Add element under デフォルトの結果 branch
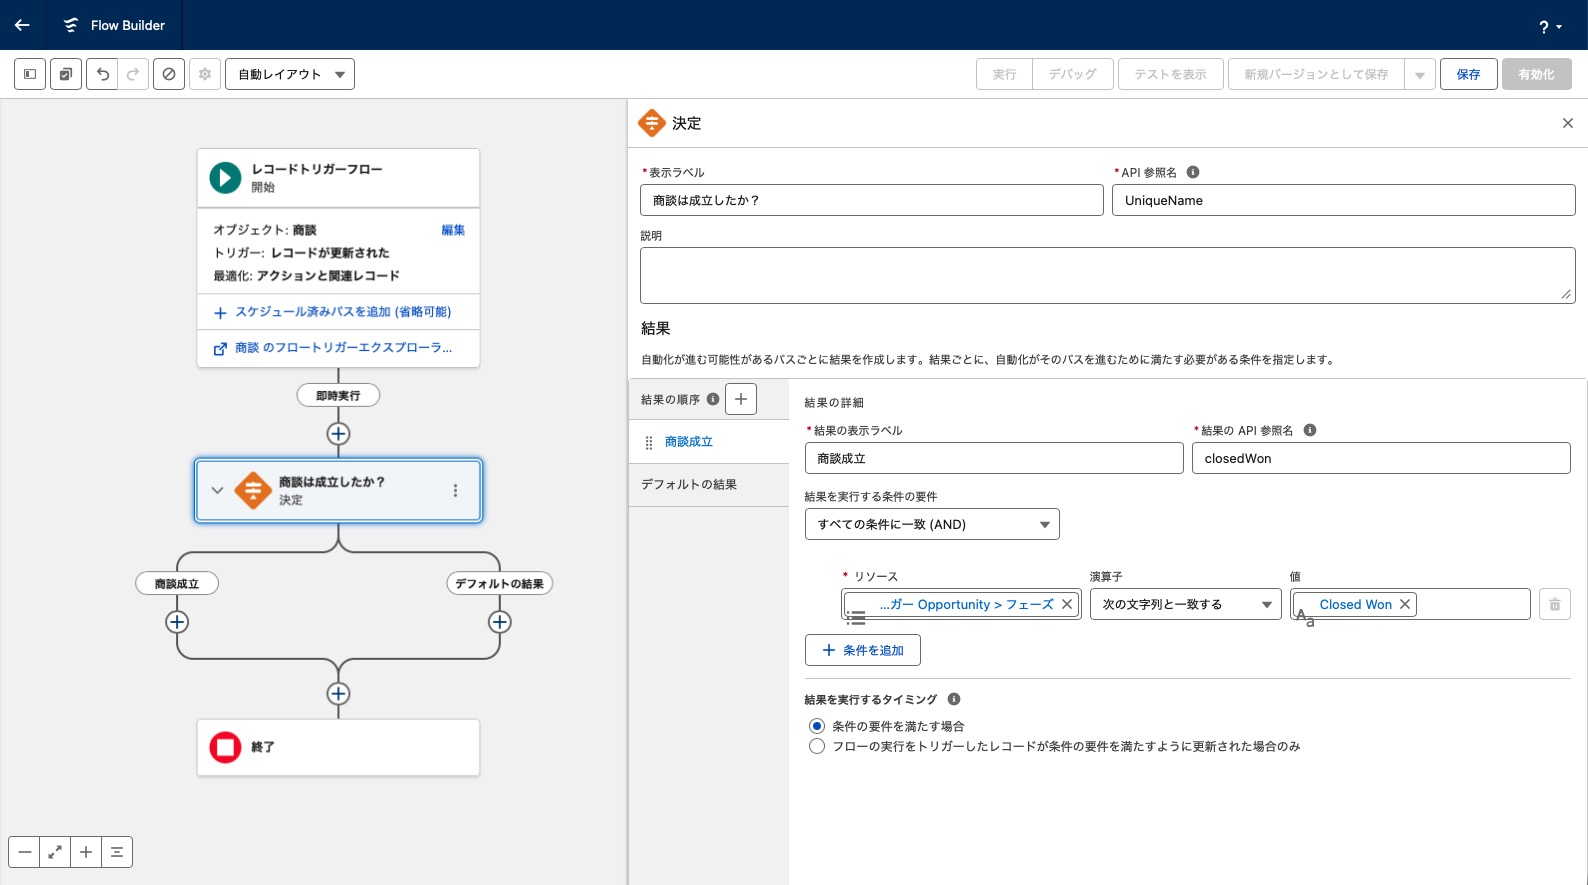The image size is (1588, 885). click(x=499, y=621)
